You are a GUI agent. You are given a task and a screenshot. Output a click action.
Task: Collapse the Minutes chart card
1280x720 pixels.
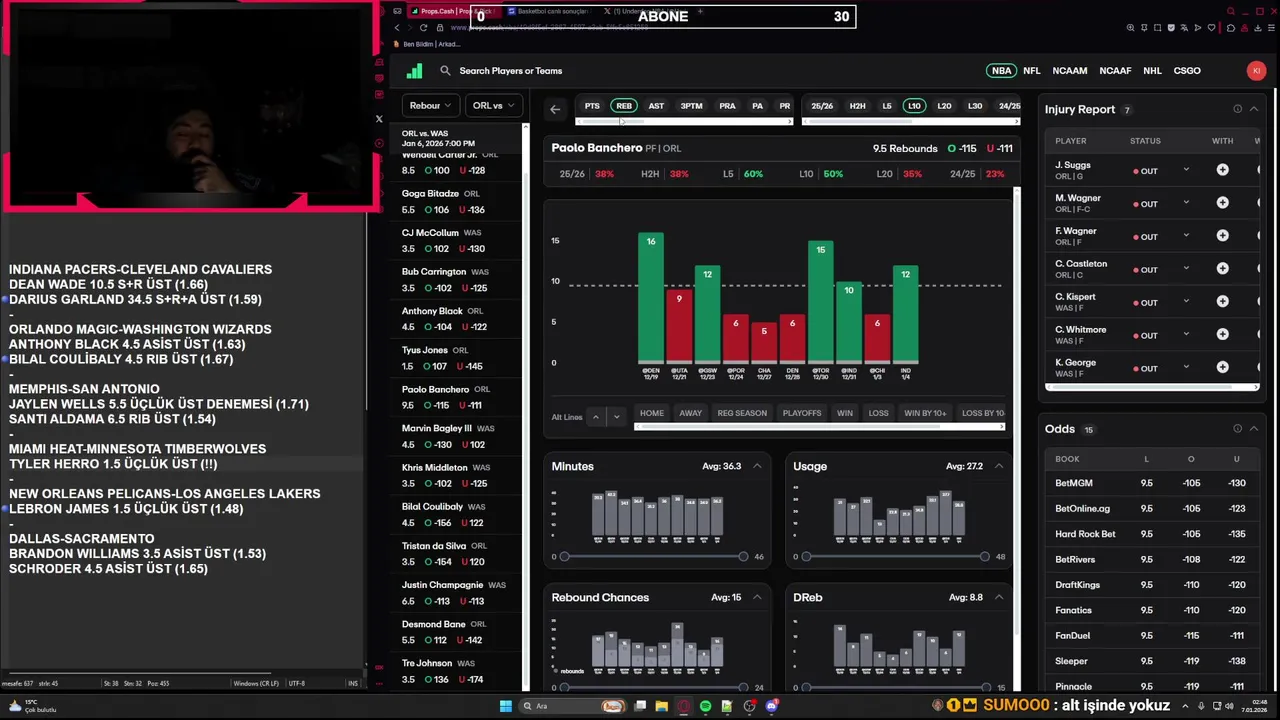click(x=757, y=466)
